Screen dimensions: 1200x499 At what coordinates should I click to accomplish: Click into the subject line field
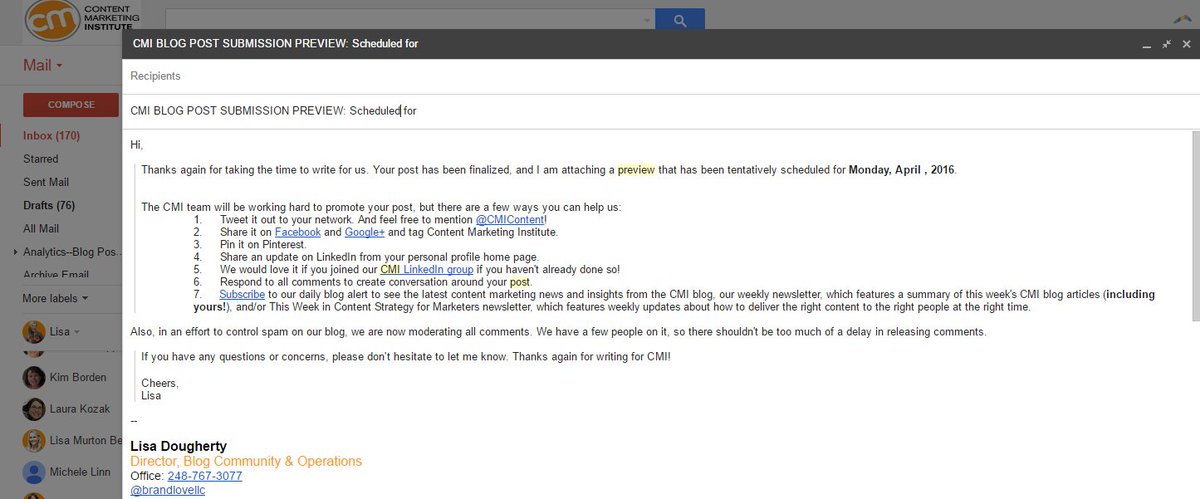(660, 110)
